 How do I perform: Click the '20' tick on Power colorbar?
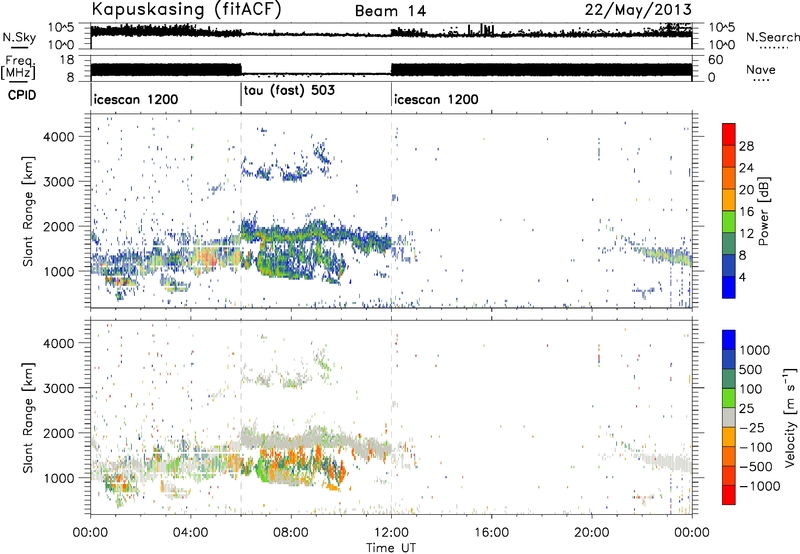(x=746, y=190)
